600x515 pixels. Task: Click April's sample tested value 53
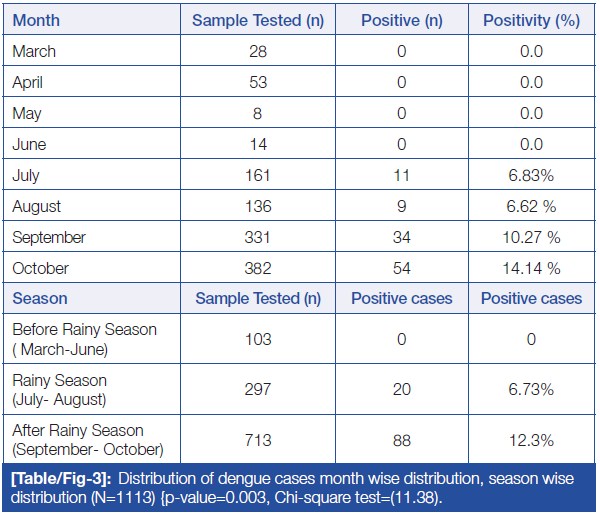click(258, 82)
